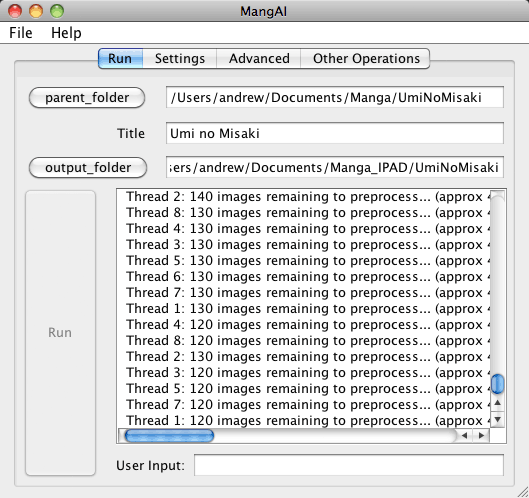Click the green zoom window button
Viewport: 529px width, 498px height.
57,11
